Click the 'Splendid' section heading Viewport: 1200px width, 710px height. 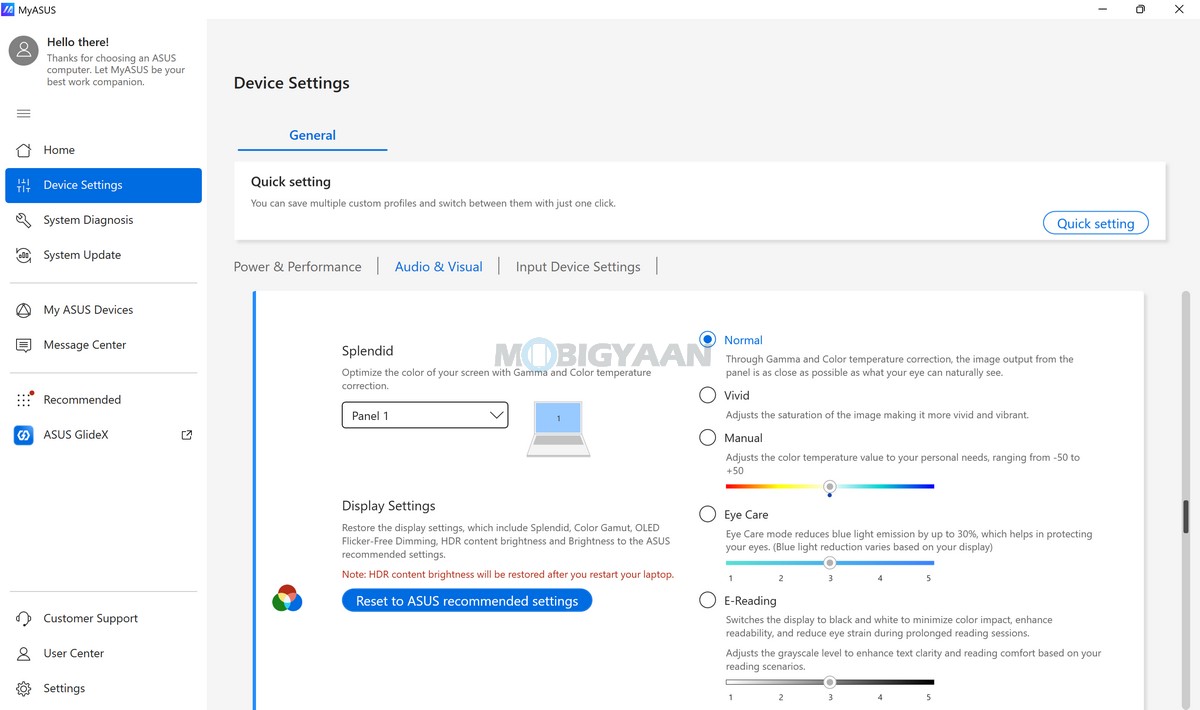tap(368, 351)
